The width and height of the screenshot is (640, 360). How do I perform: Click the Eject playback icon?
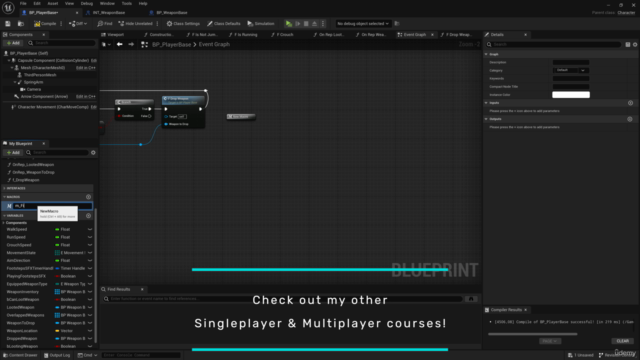click(314, 24)
